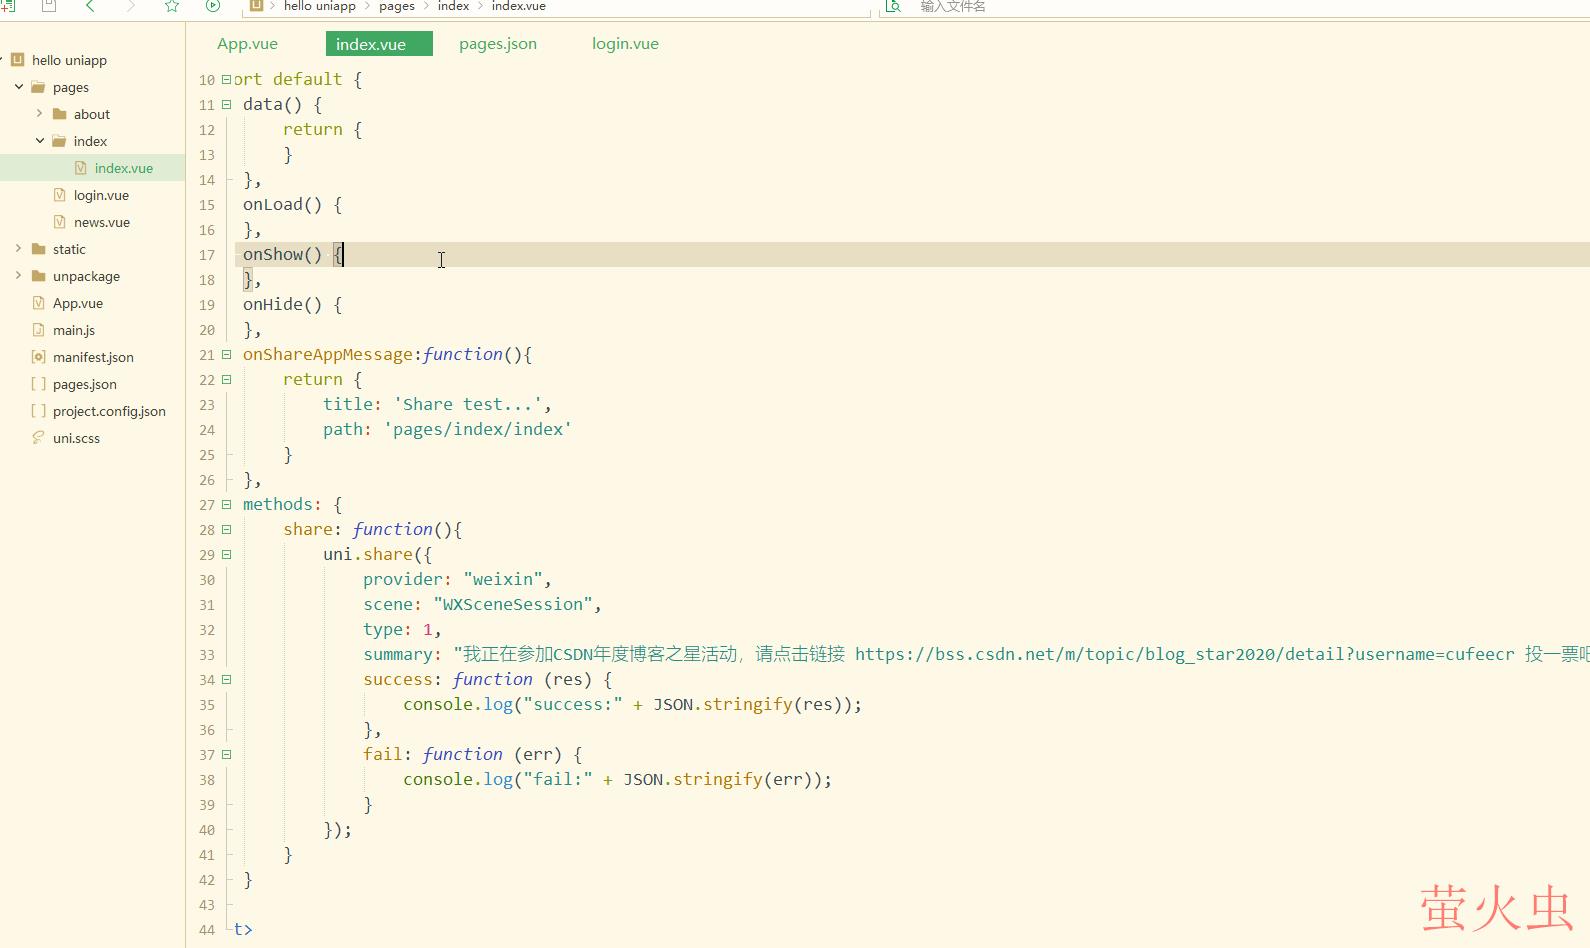
Task: Select the index.vue editor tab
Action: click(379, 44)
